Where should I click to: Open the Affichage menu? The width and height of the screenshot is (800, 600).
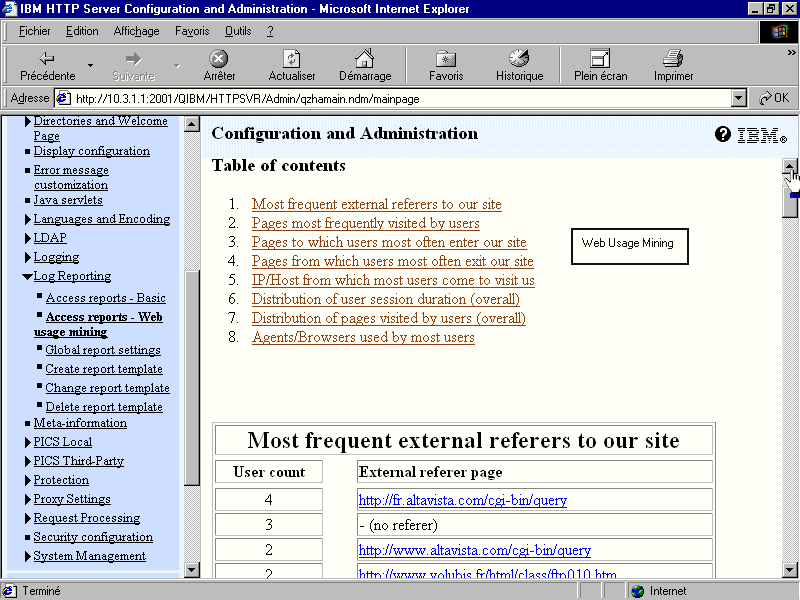(136, 31)
